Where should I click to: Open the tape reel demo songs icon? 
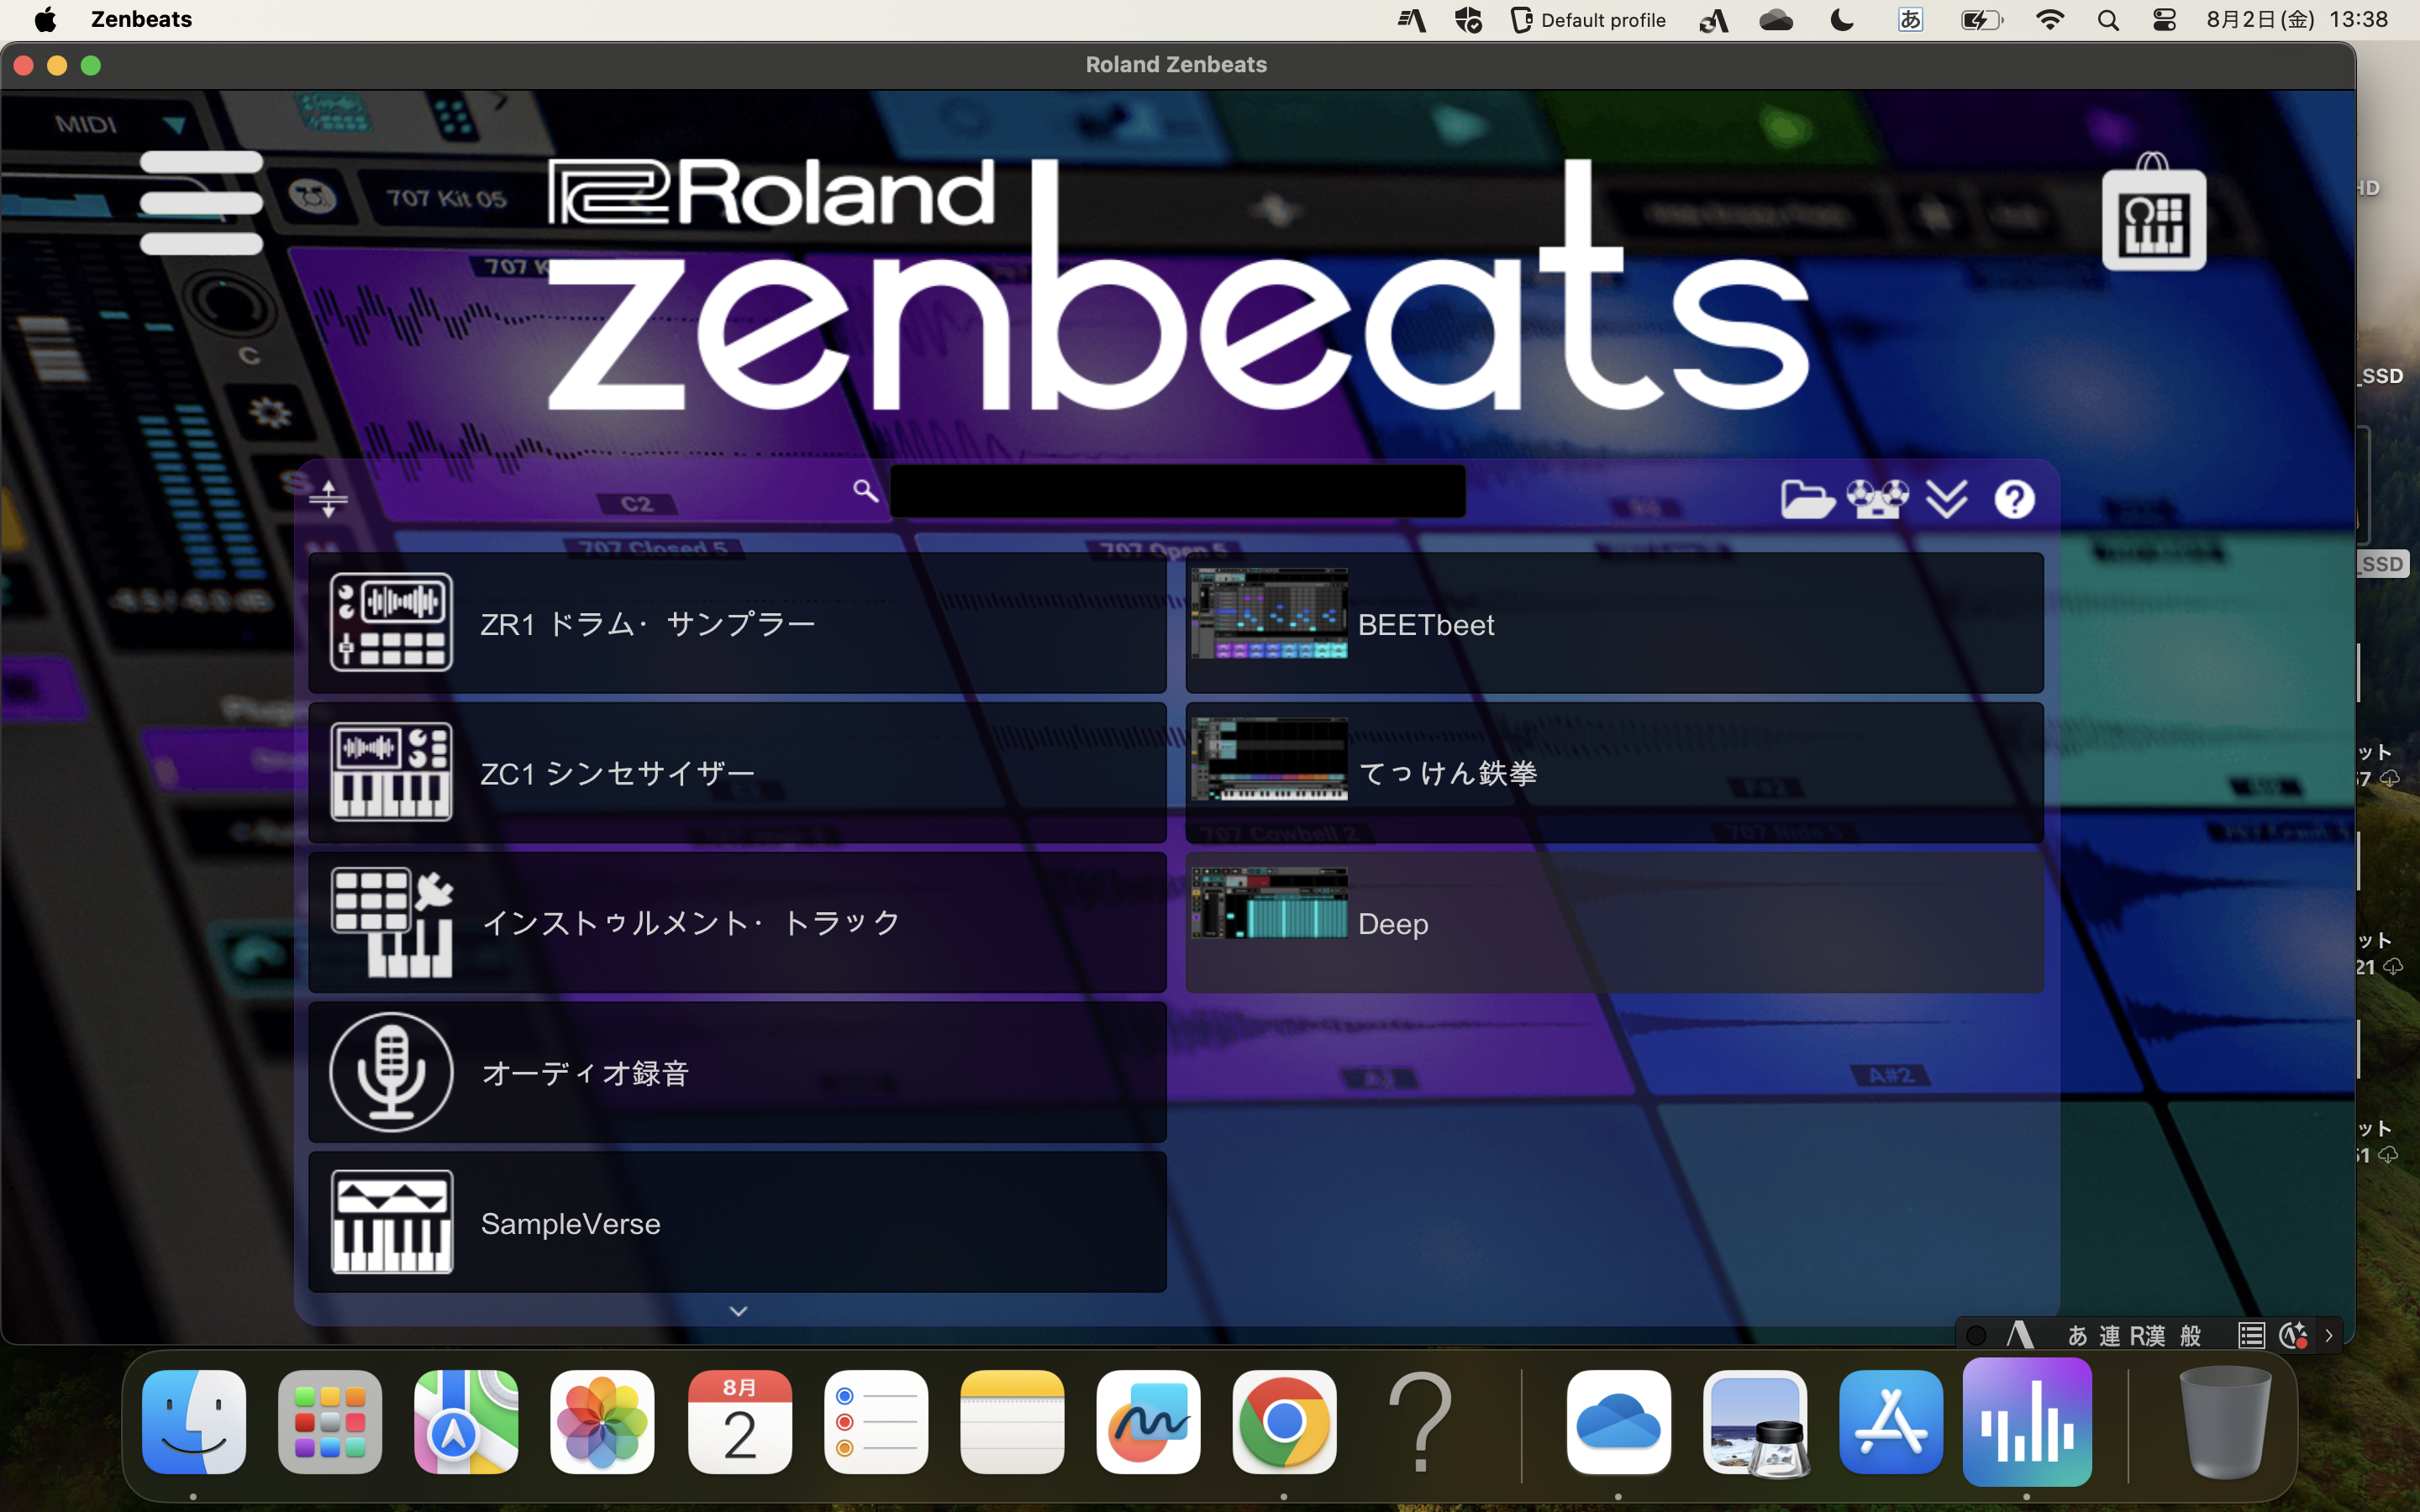(1877, 498)
